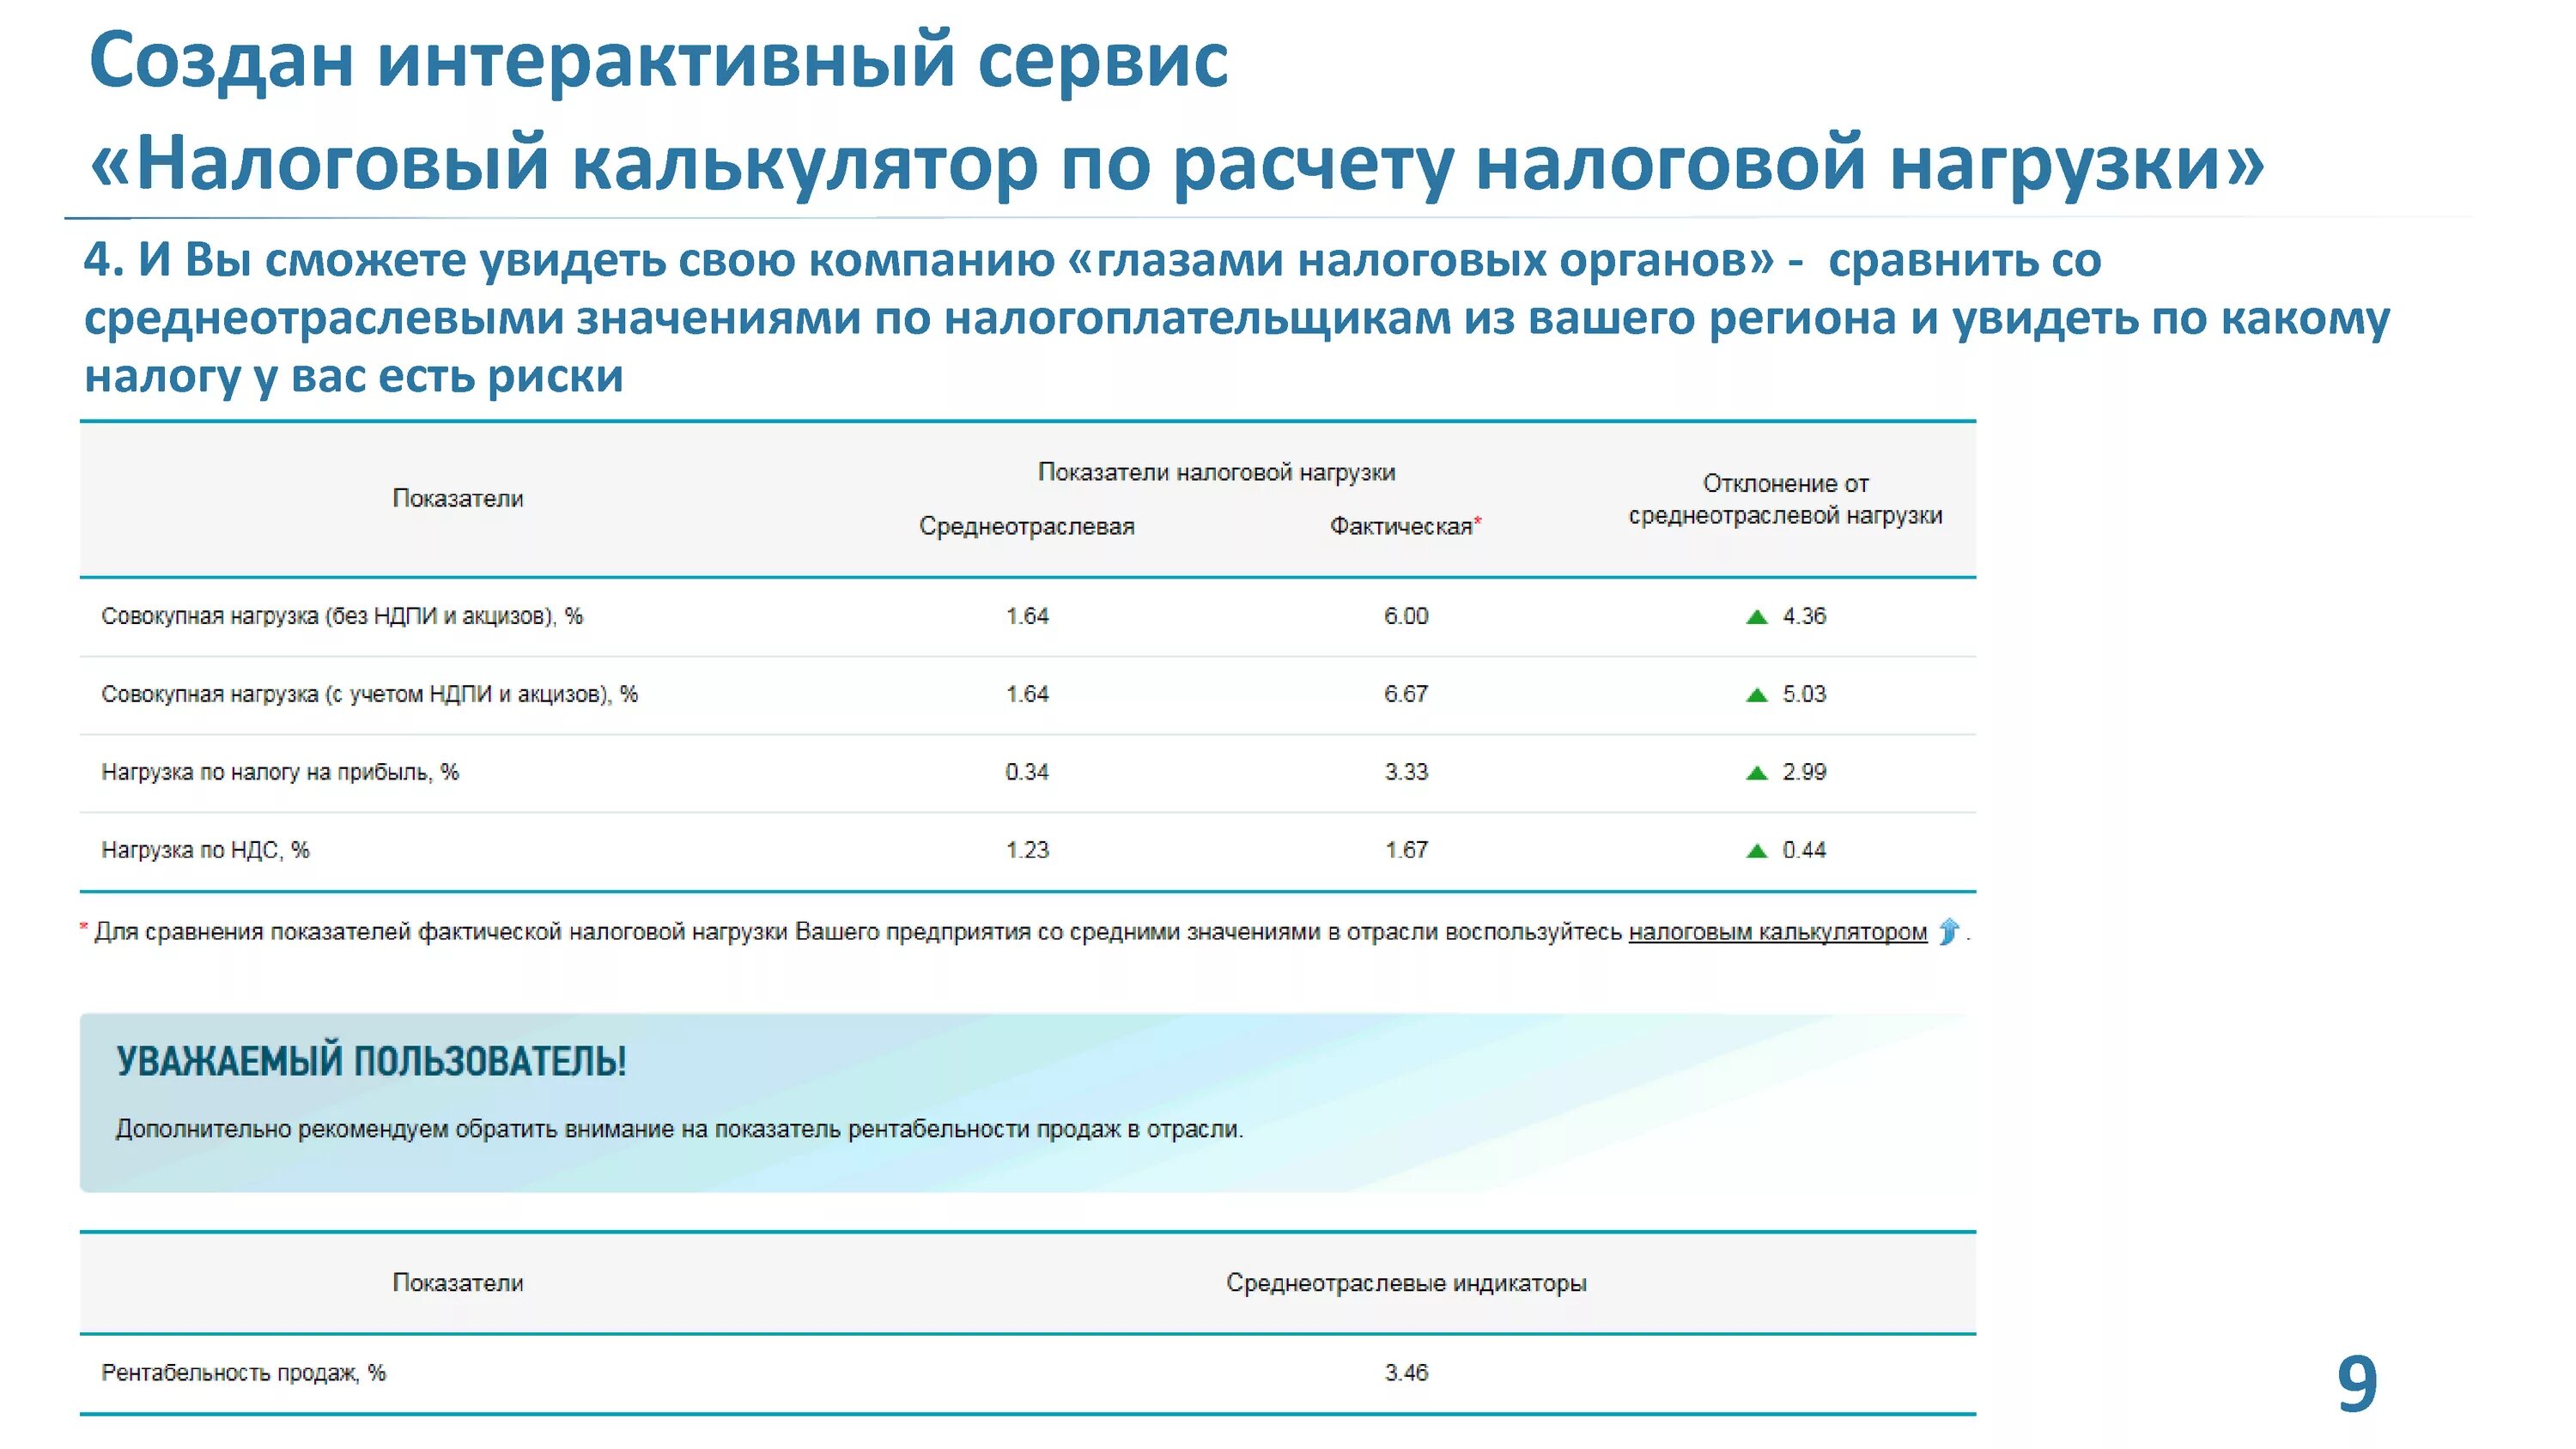Select industry average 1.23 for НДС

1027,850
